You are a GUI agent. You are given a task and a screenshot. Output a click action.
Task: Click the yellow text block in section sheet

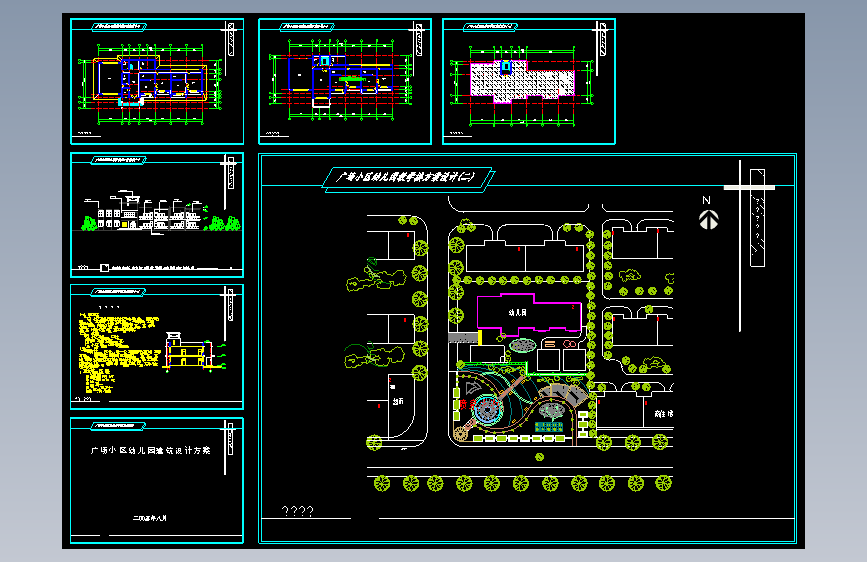pos(118,351)
